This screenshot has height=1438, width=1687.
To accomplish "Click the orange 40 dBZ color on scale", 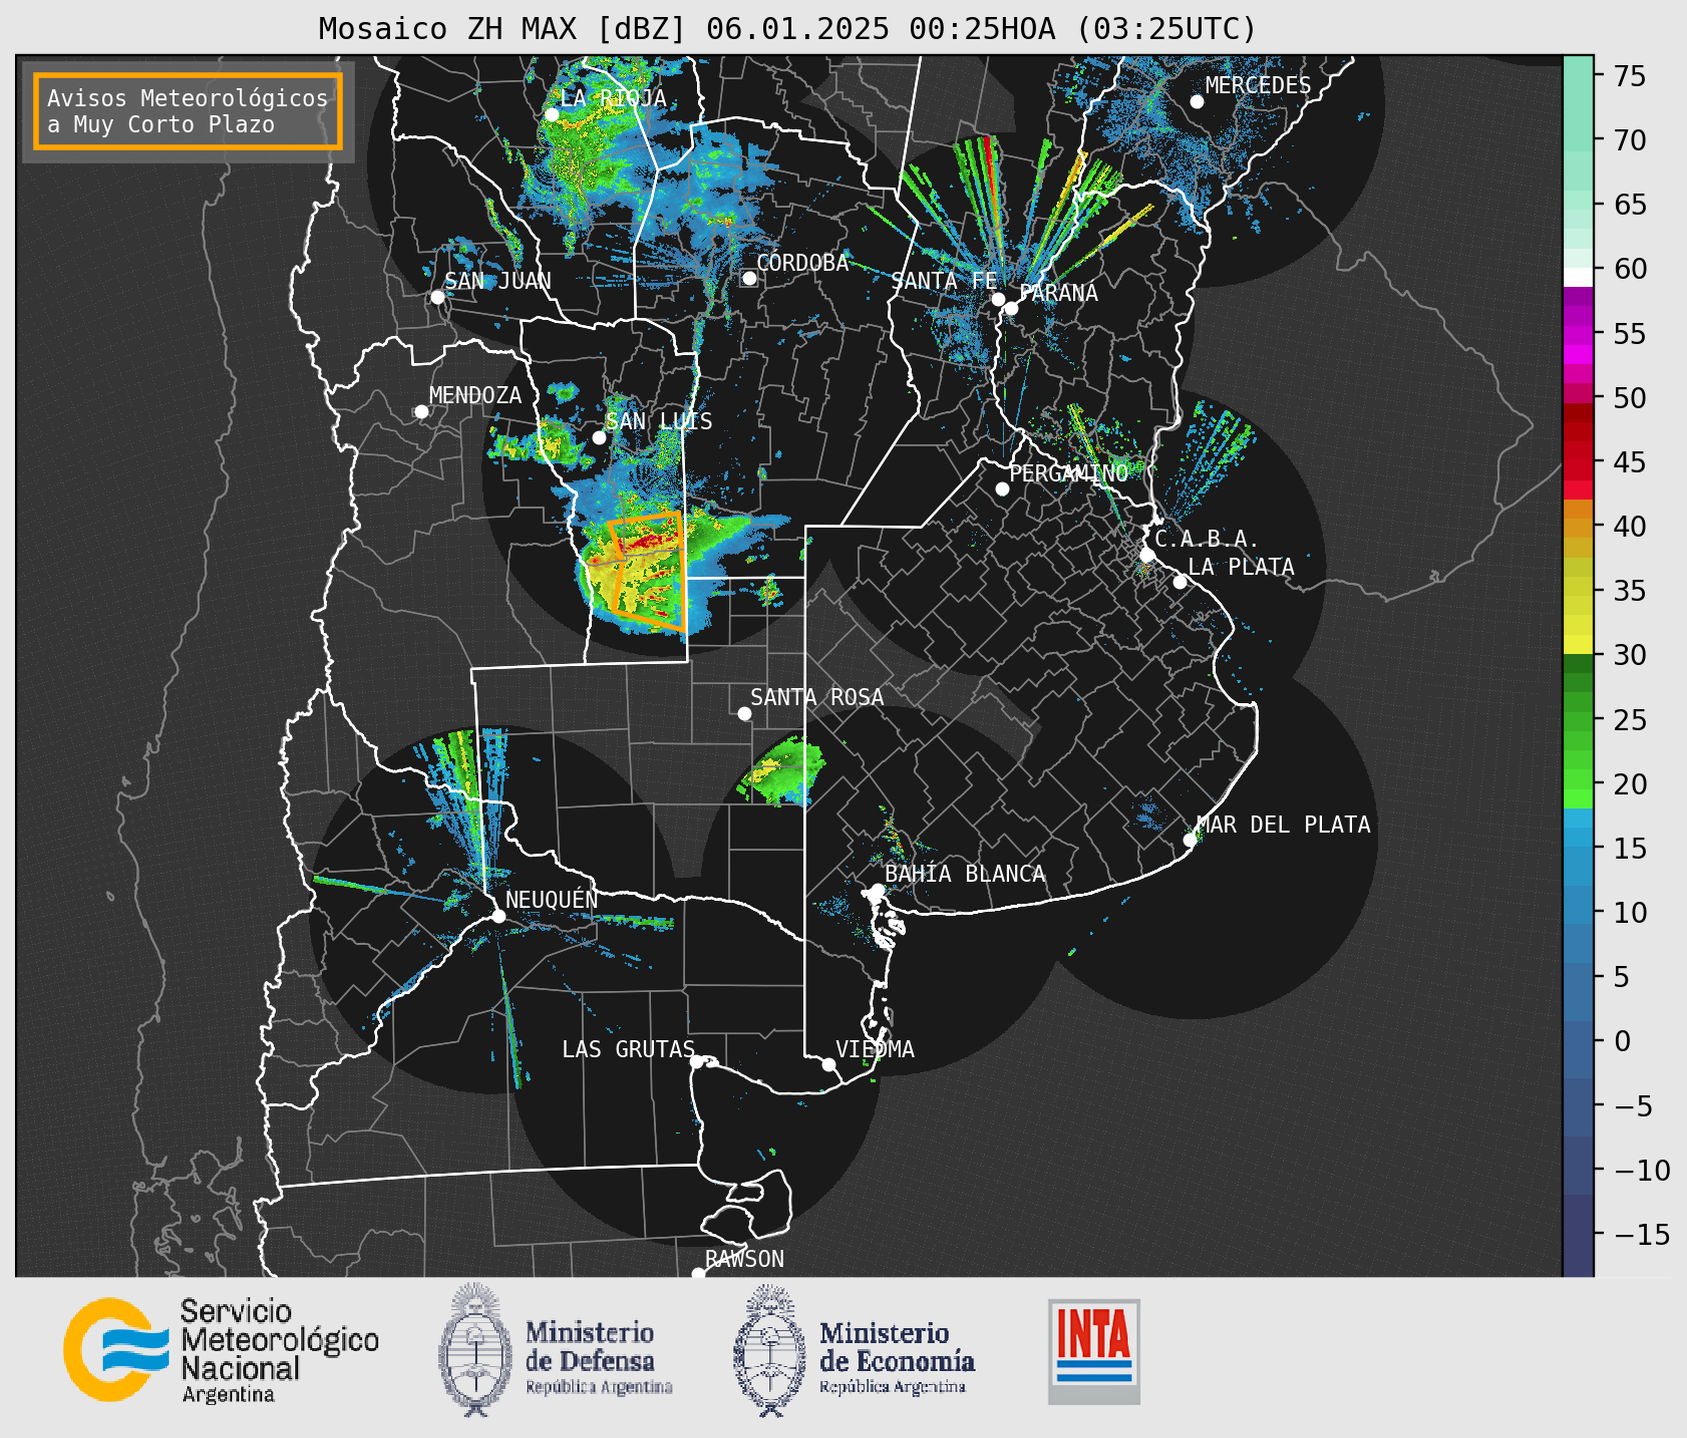I will point(1578,527).
